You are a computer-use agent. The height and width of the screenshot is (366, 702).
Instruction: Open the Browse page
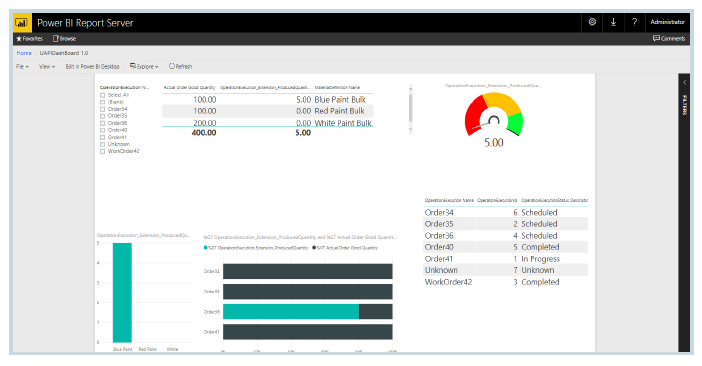pos(64,39)
